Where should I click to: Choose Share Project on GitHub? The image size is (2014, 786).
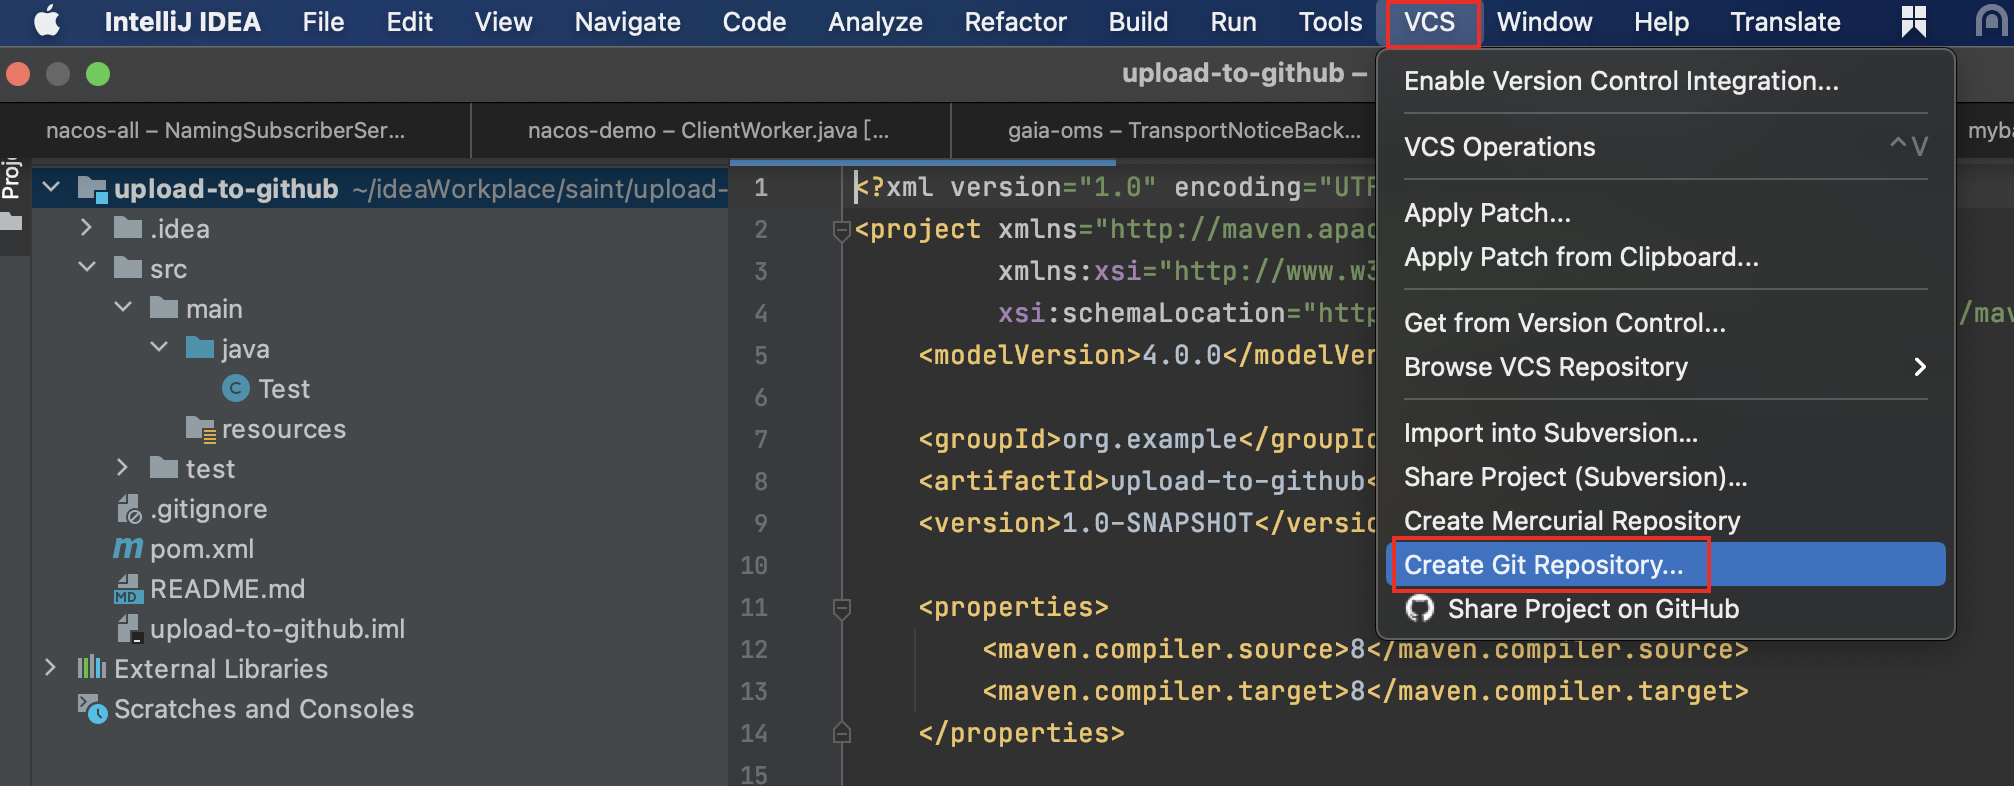point(1666,609)
